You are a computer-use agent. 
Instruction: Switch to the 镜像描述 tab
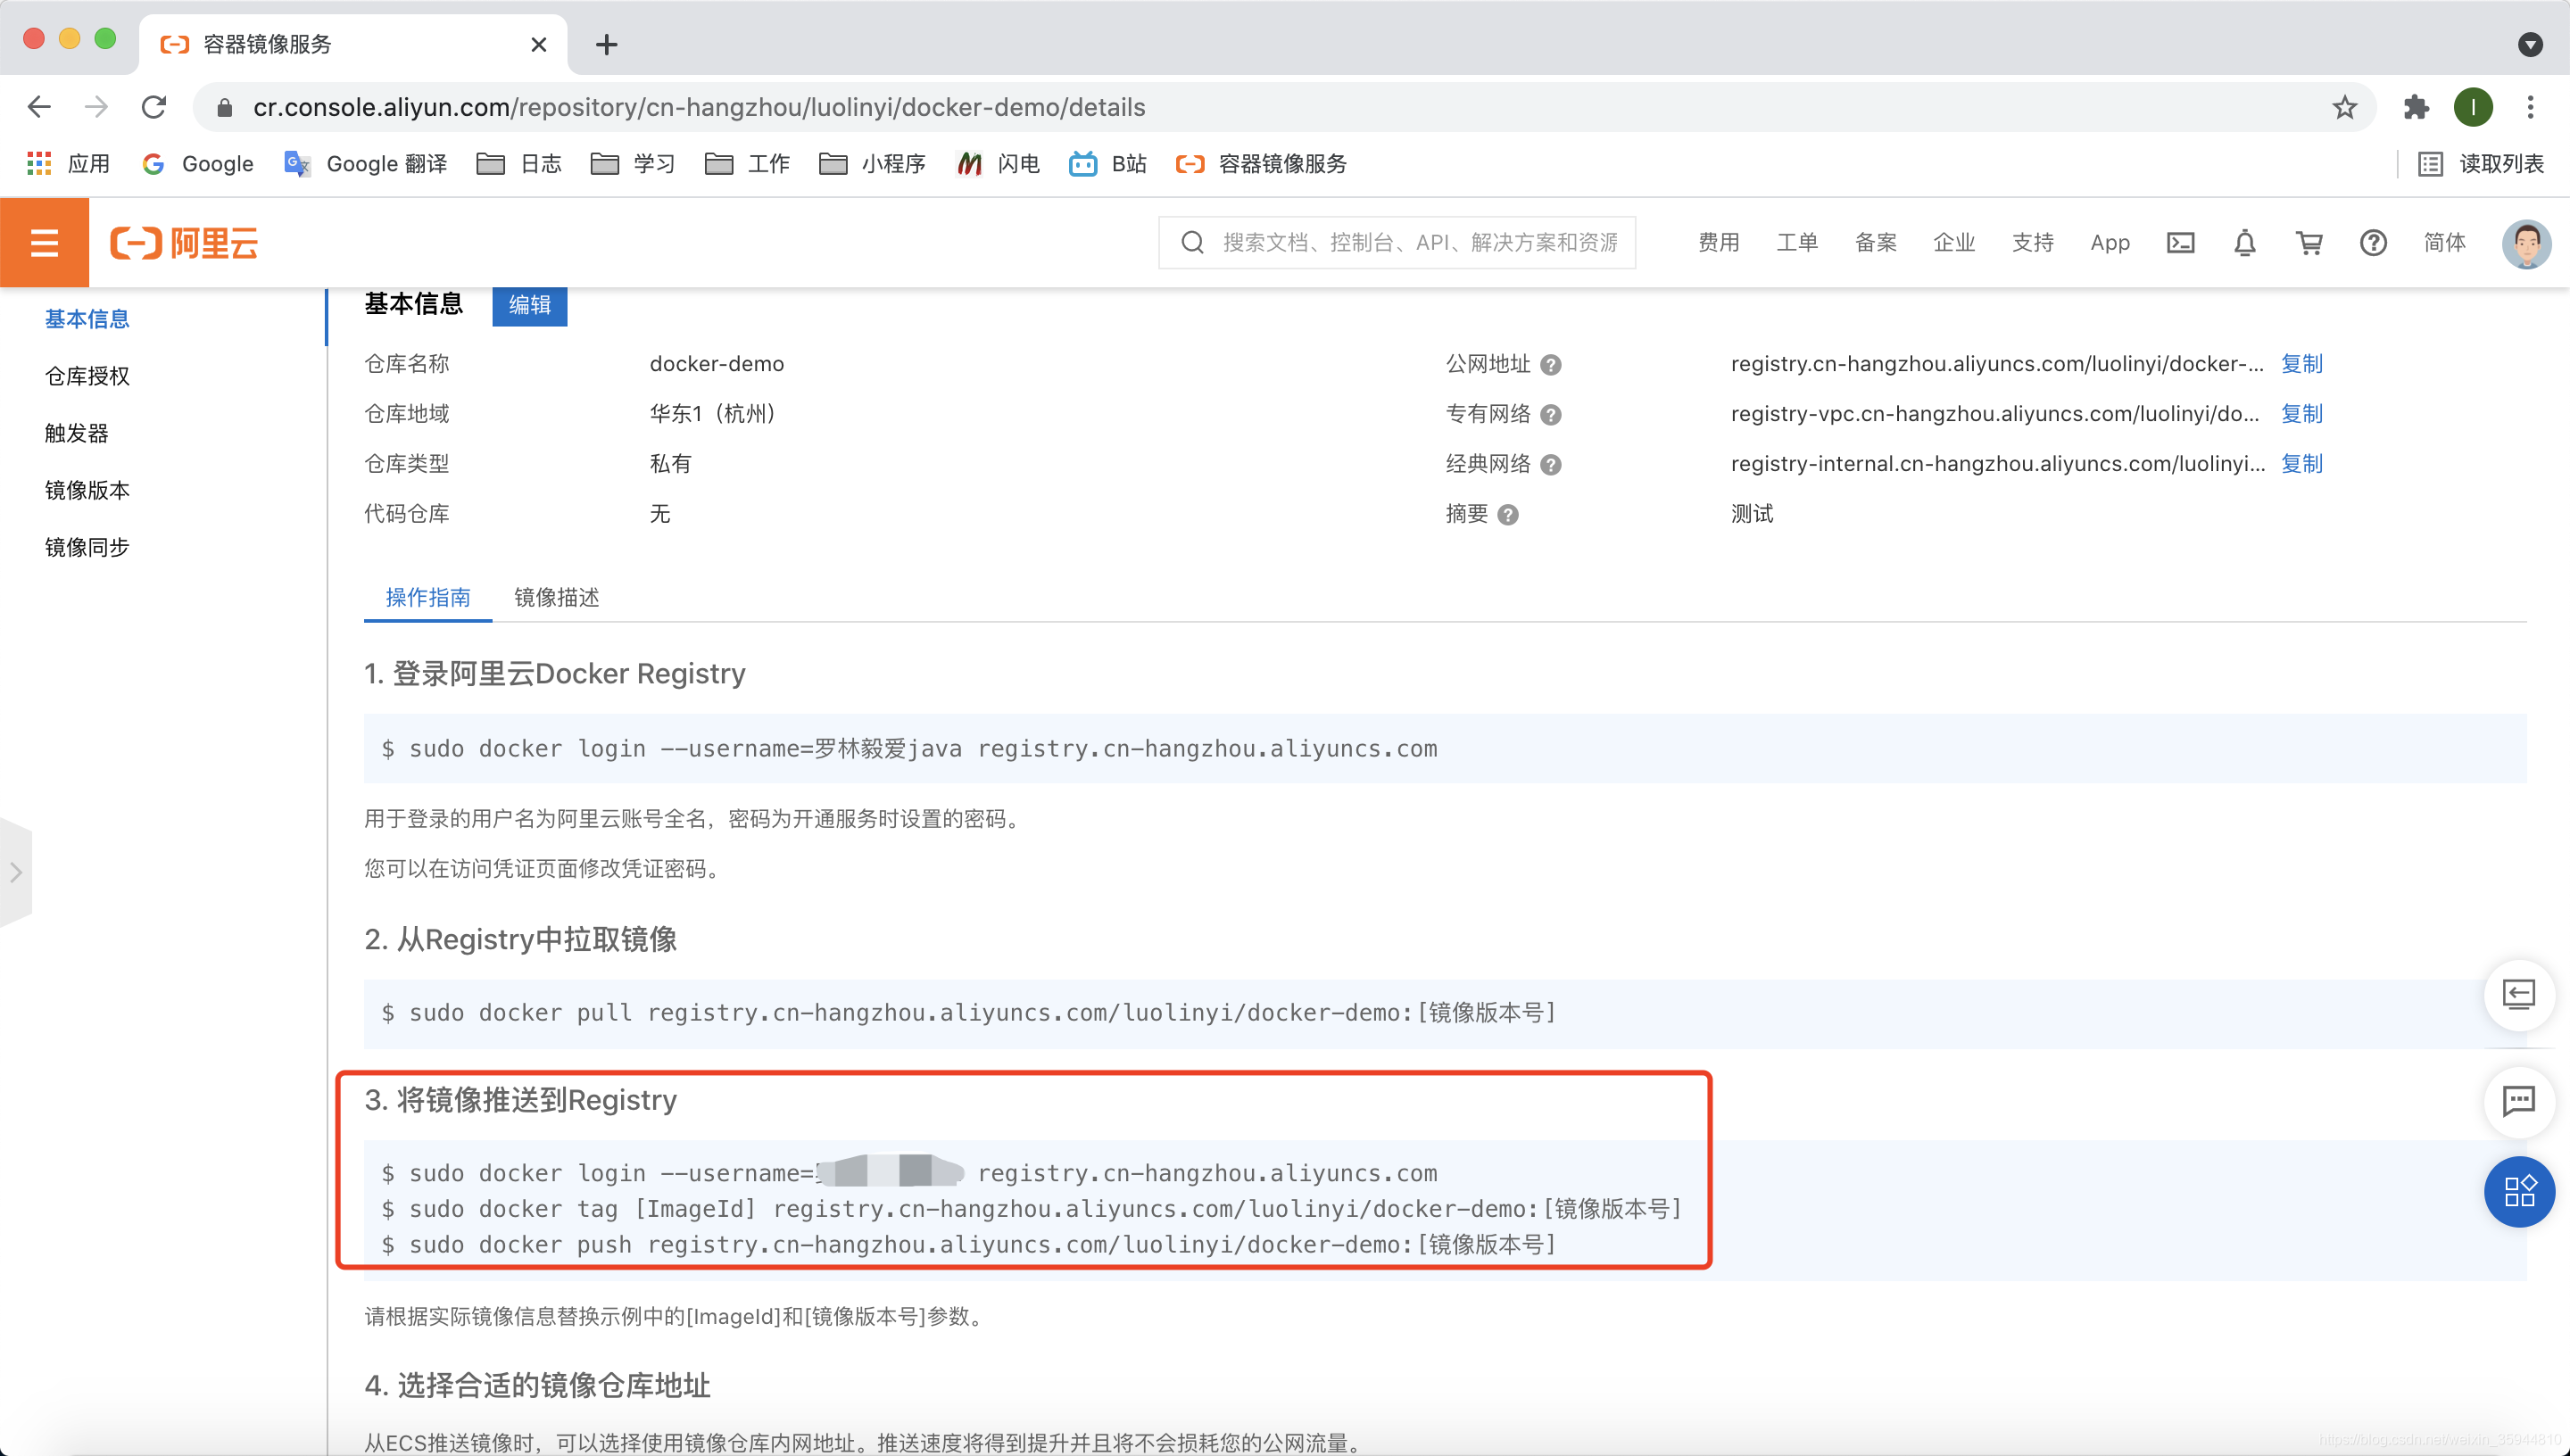(x=556, y=597)
